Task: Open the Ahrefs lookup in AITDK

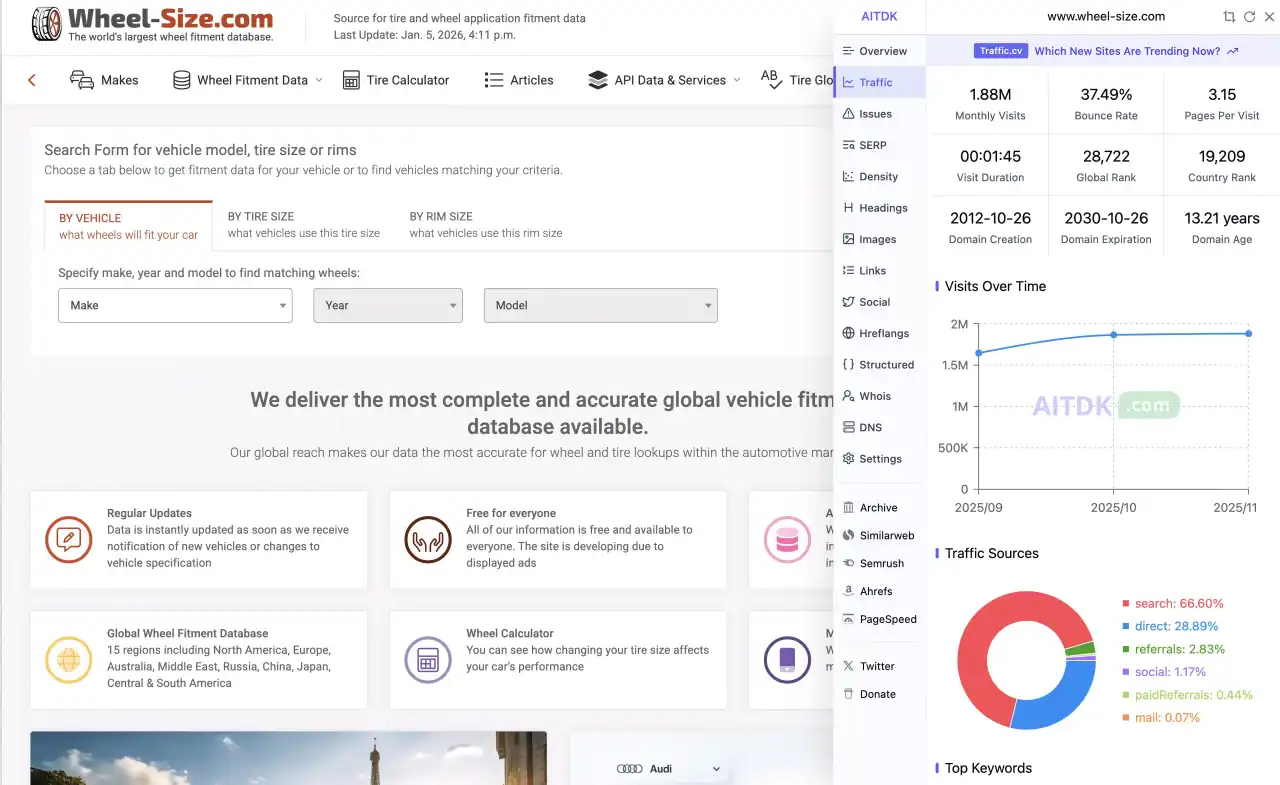Action: click(x=879, y=591)
